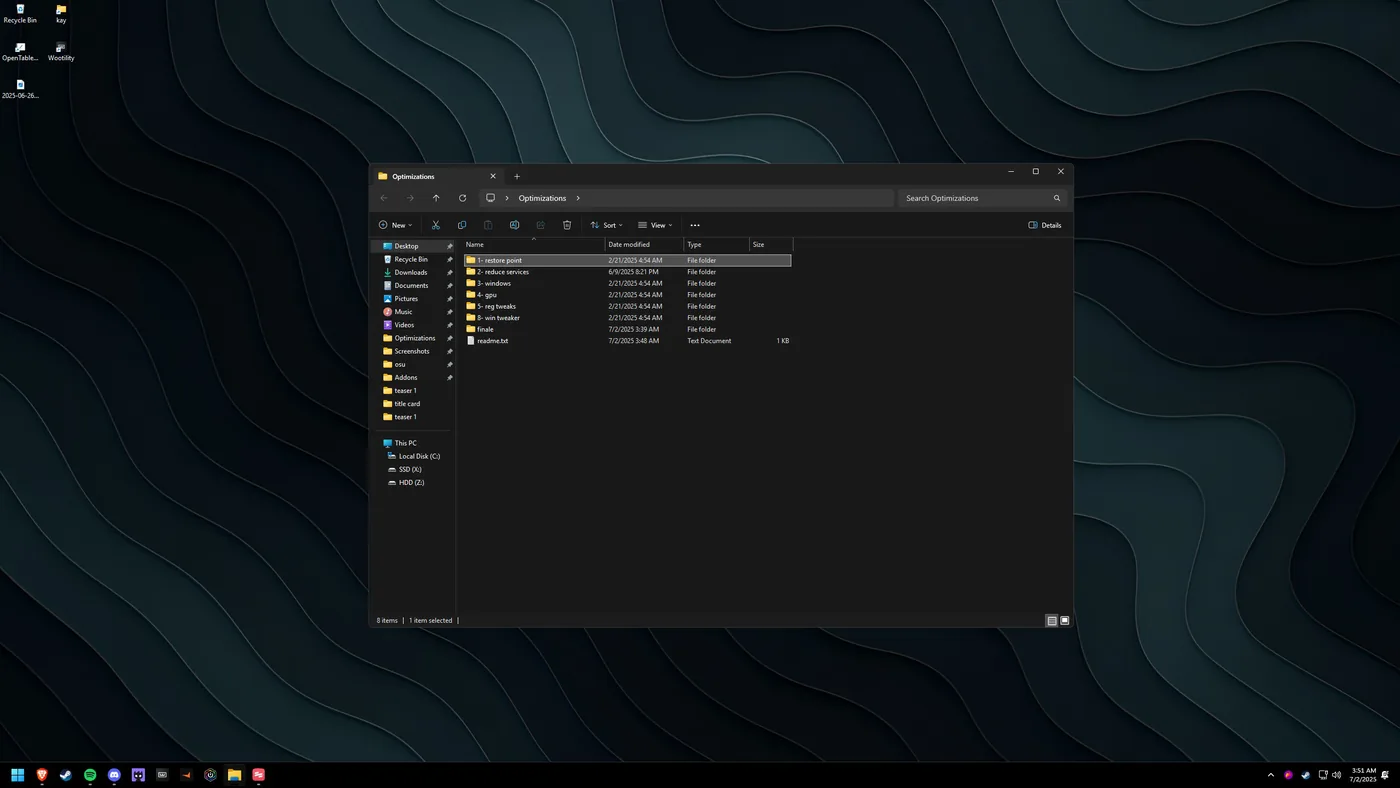The width and height of the screenshot is (1400, 788).
Task: Click the Optimizations breadcrumb in the address bar
Action: click(542, 198)
